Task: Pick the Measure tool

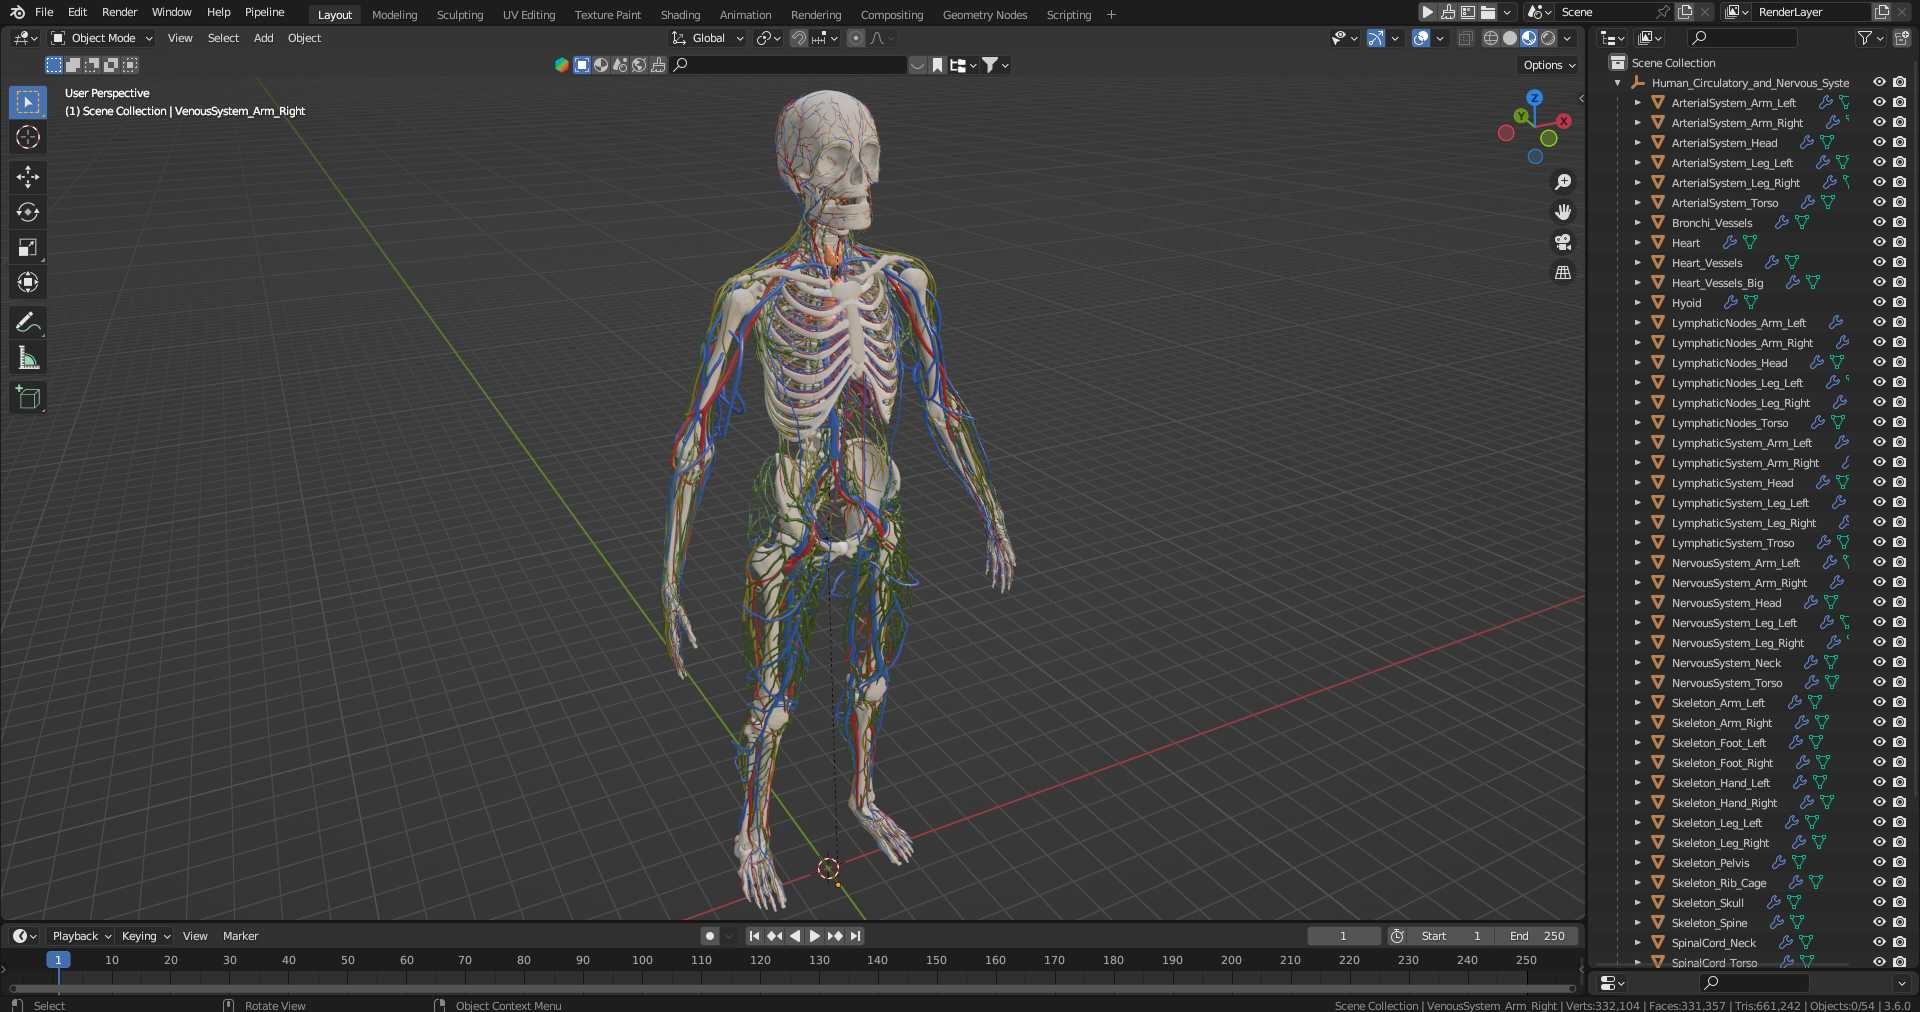Action: click(x=28, y=357)
